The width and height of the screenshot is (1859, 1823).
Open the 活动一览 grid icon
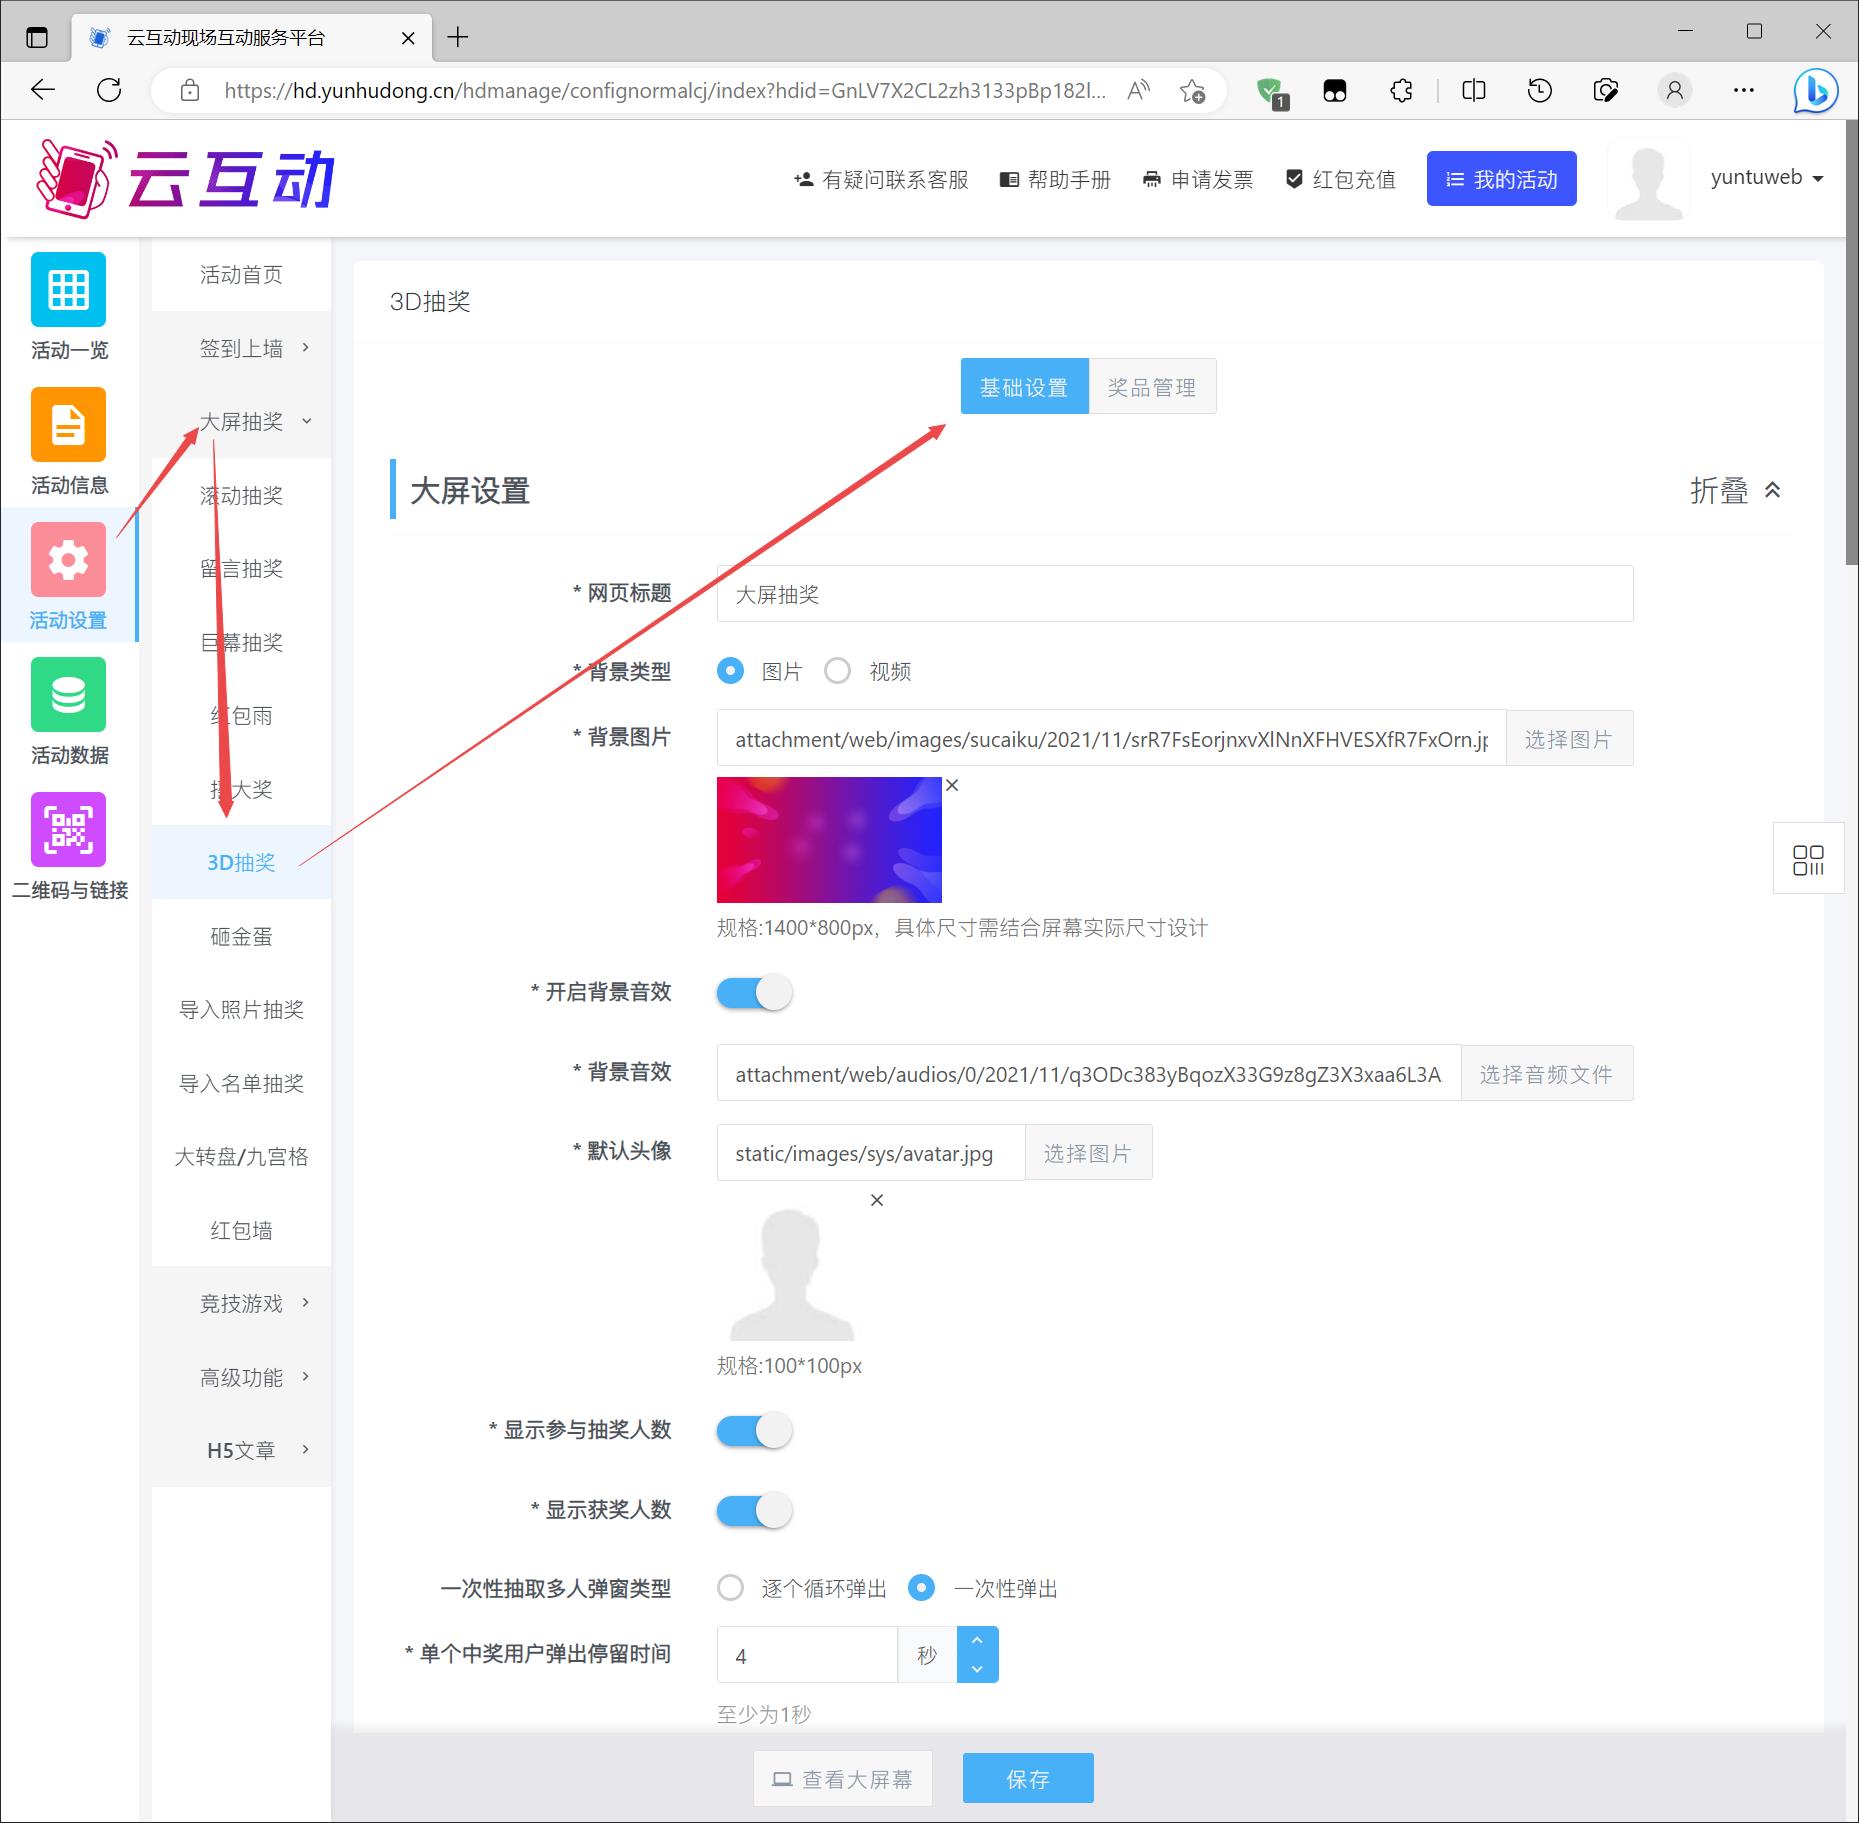pos(68,290)
